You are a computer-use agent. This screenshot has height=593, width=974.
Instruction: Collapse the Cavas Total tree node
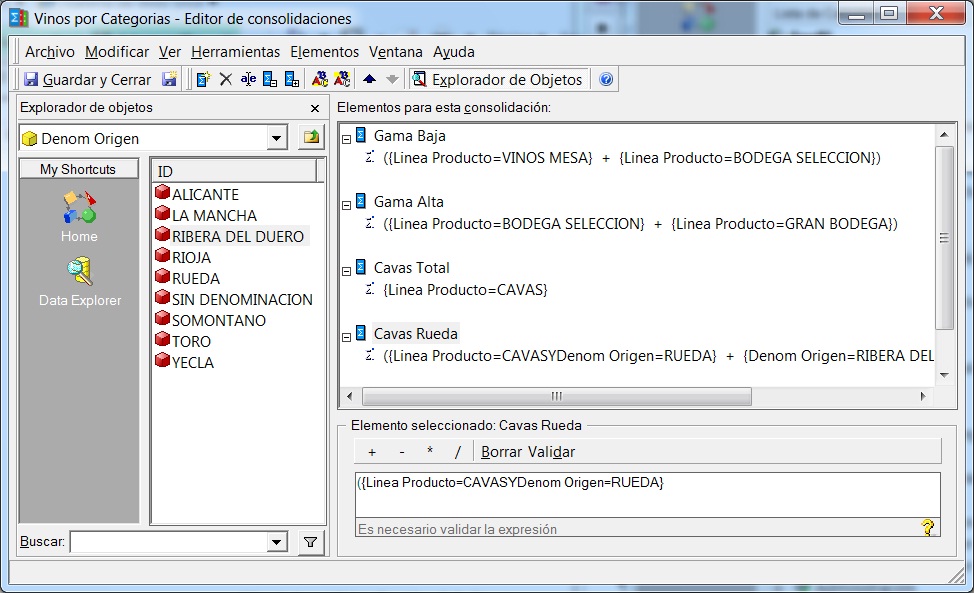tap(346, 269)
